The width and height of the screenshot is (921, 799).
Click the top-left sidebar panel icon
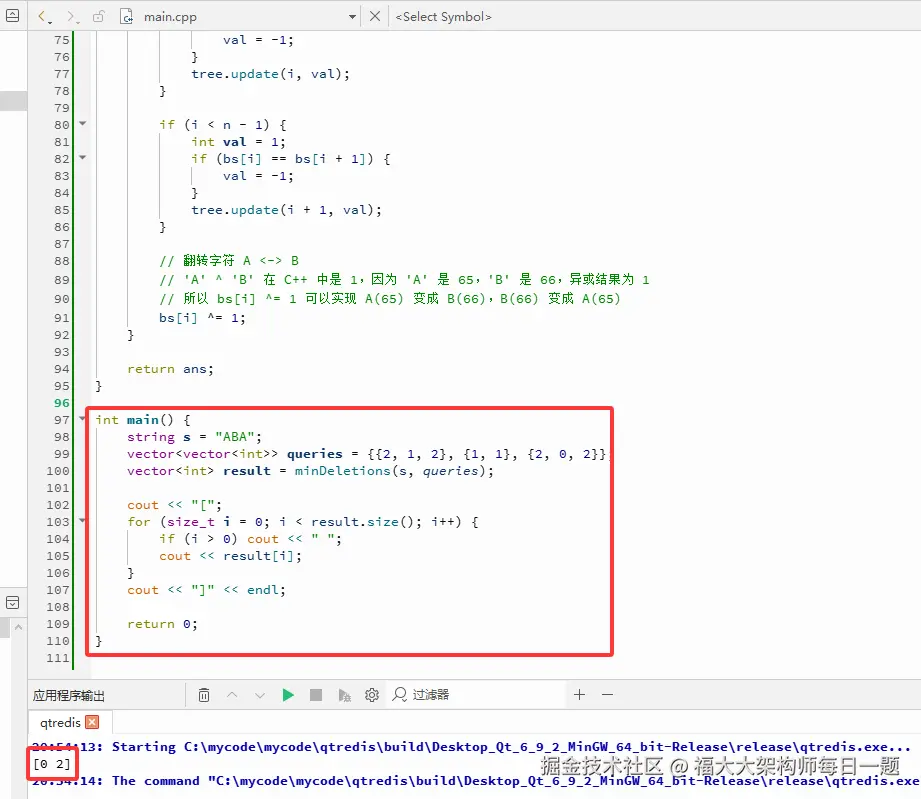(x=12, y=16)
